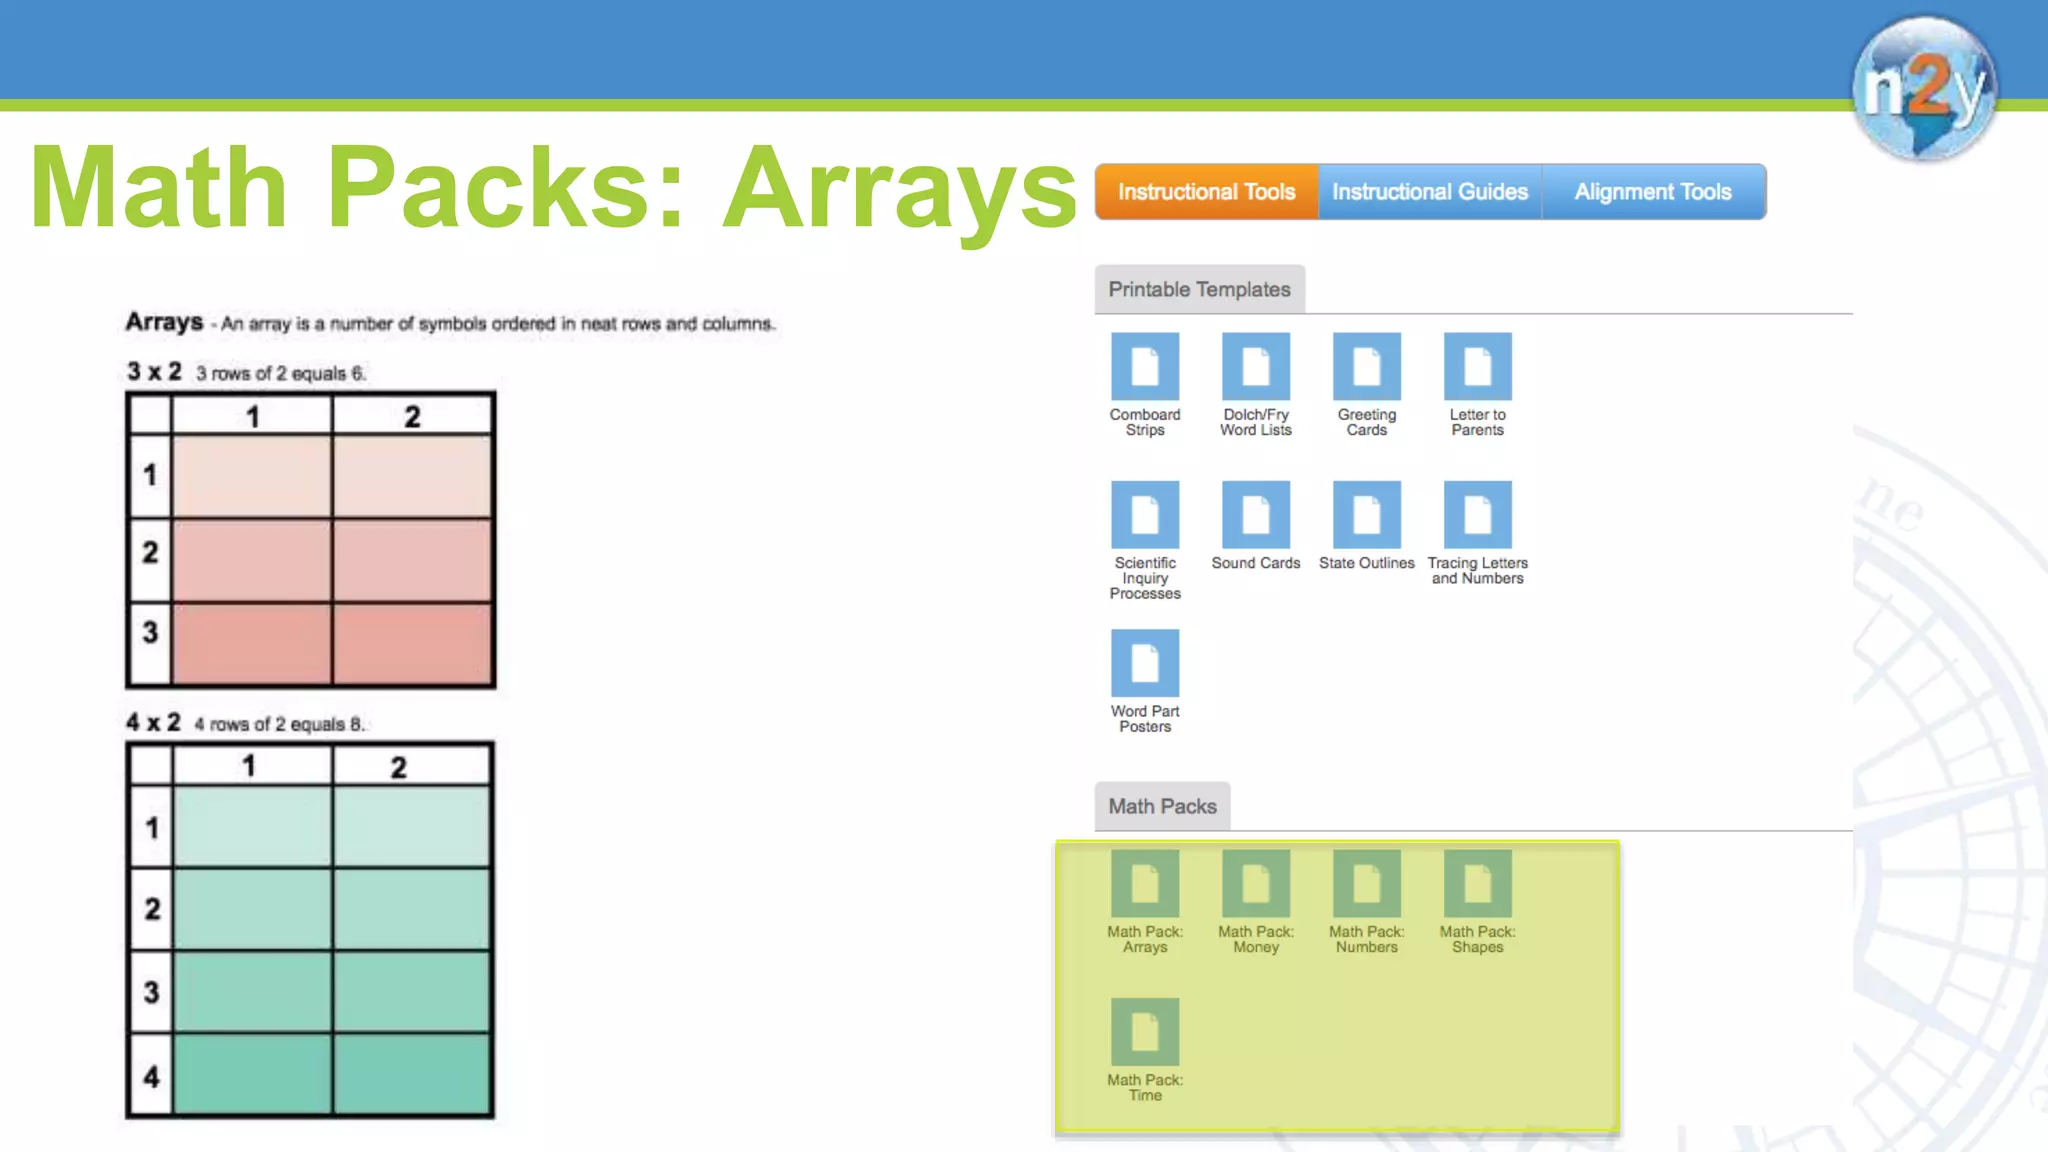
Task: Open the State Outlines template icon
Action: (1367, 515)
